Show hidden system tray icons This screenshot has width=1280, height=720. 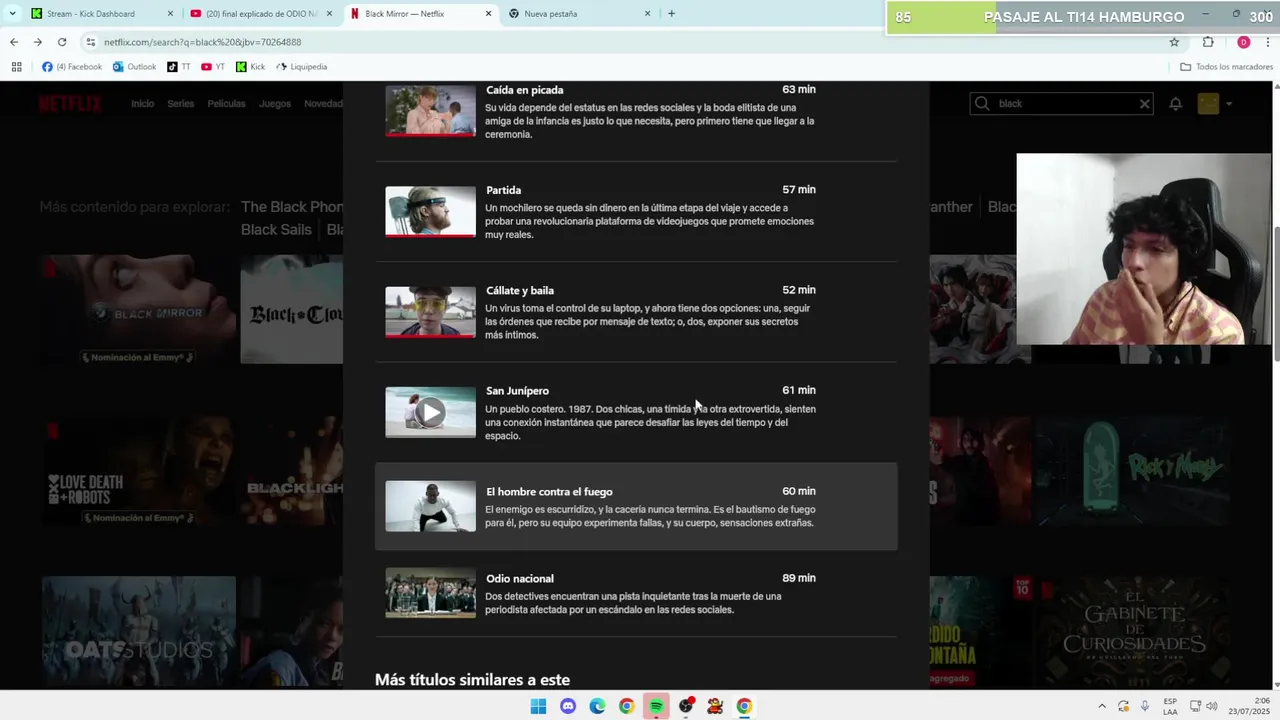pos(1102,706)
